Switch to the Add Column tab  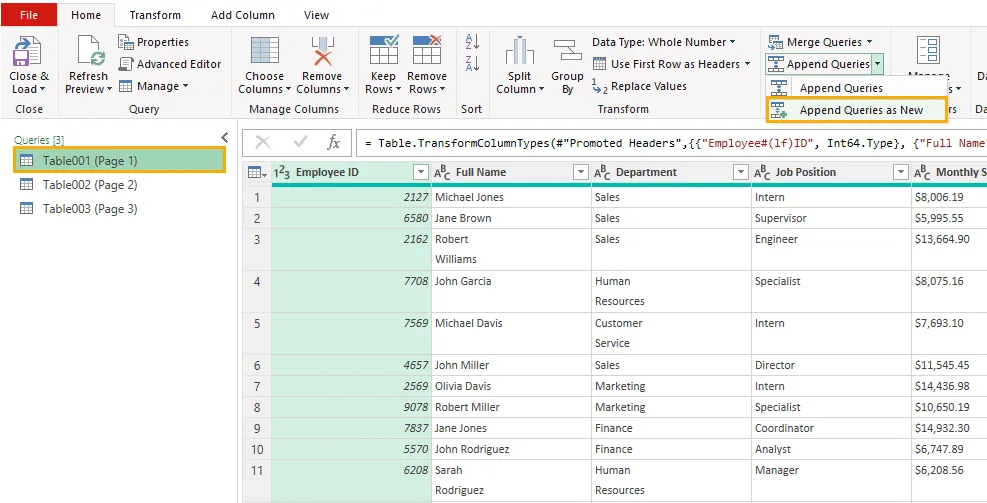tap(242, 15)
